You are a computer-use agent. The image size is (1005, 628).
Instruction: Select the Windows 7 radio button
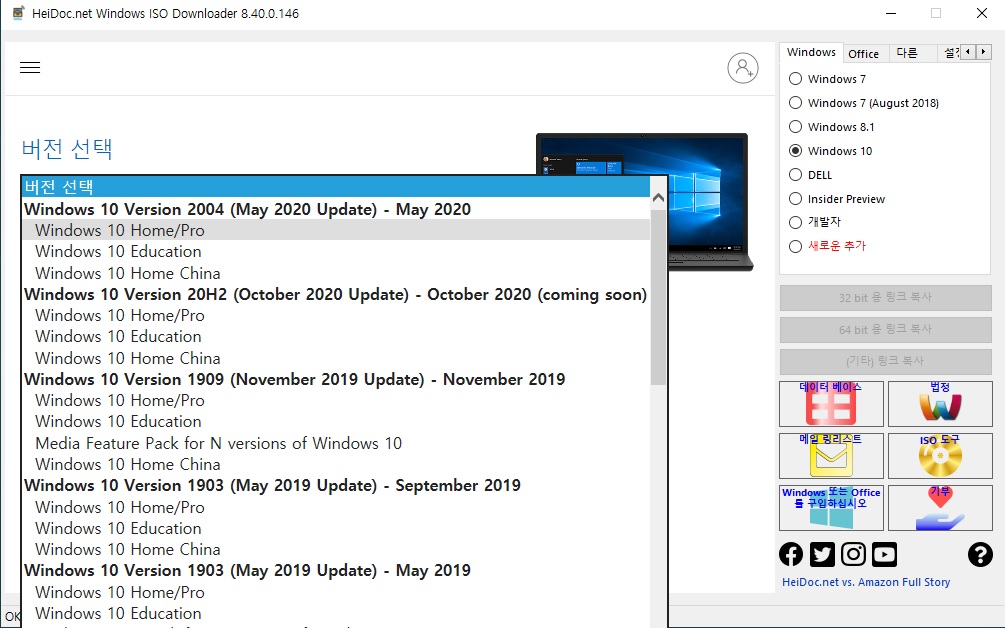[x=795, y=79]
